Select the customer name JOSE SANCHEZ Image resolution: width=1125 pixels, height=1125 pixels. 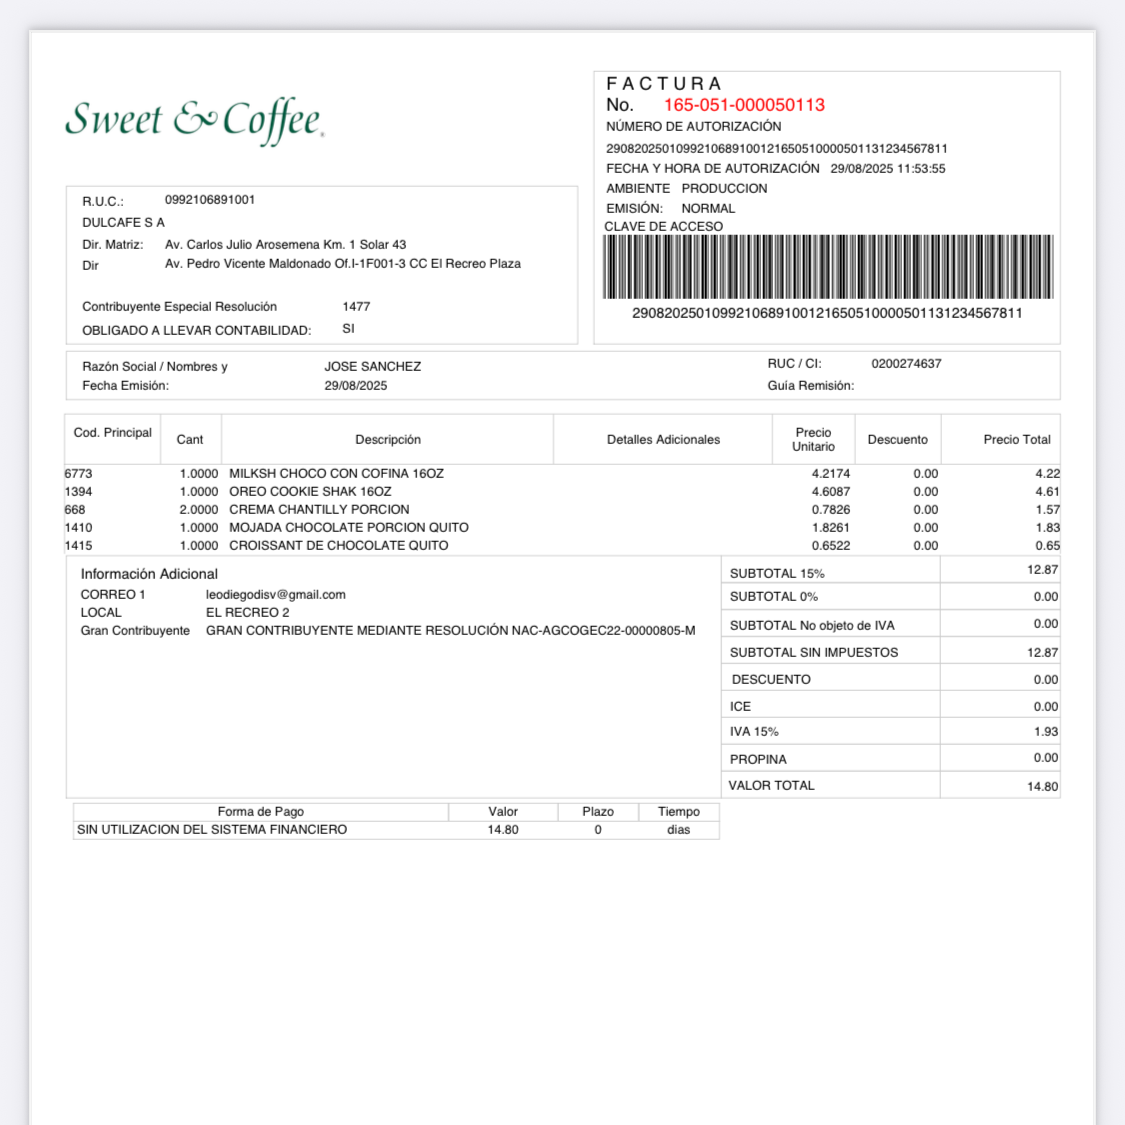[372, 366]
